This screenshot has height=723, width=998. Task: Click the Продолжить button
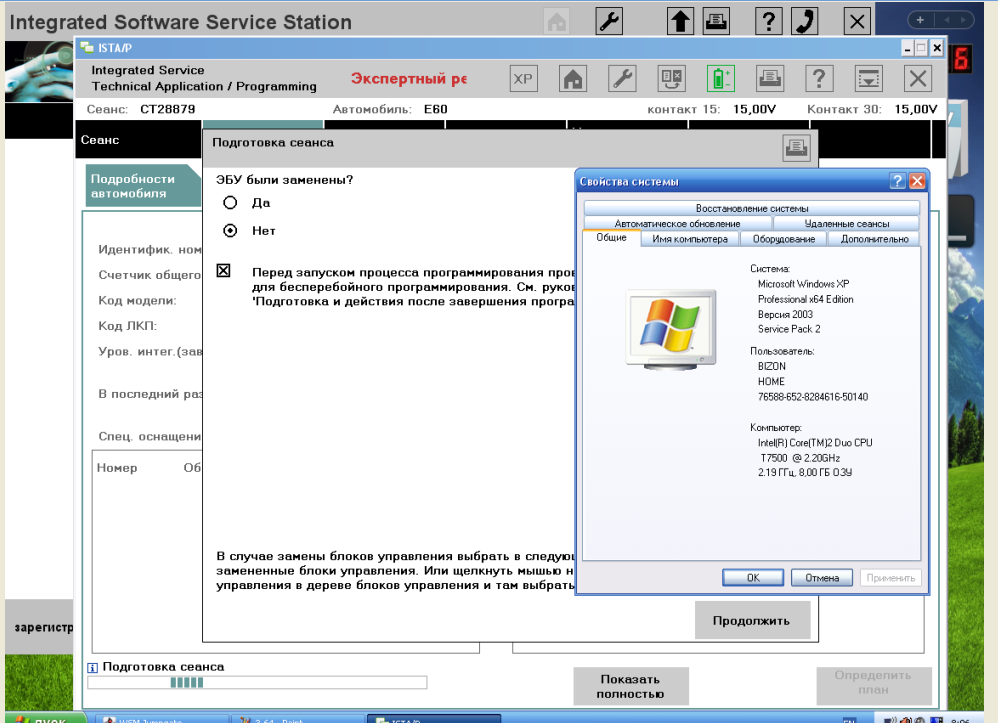[752, 621]
